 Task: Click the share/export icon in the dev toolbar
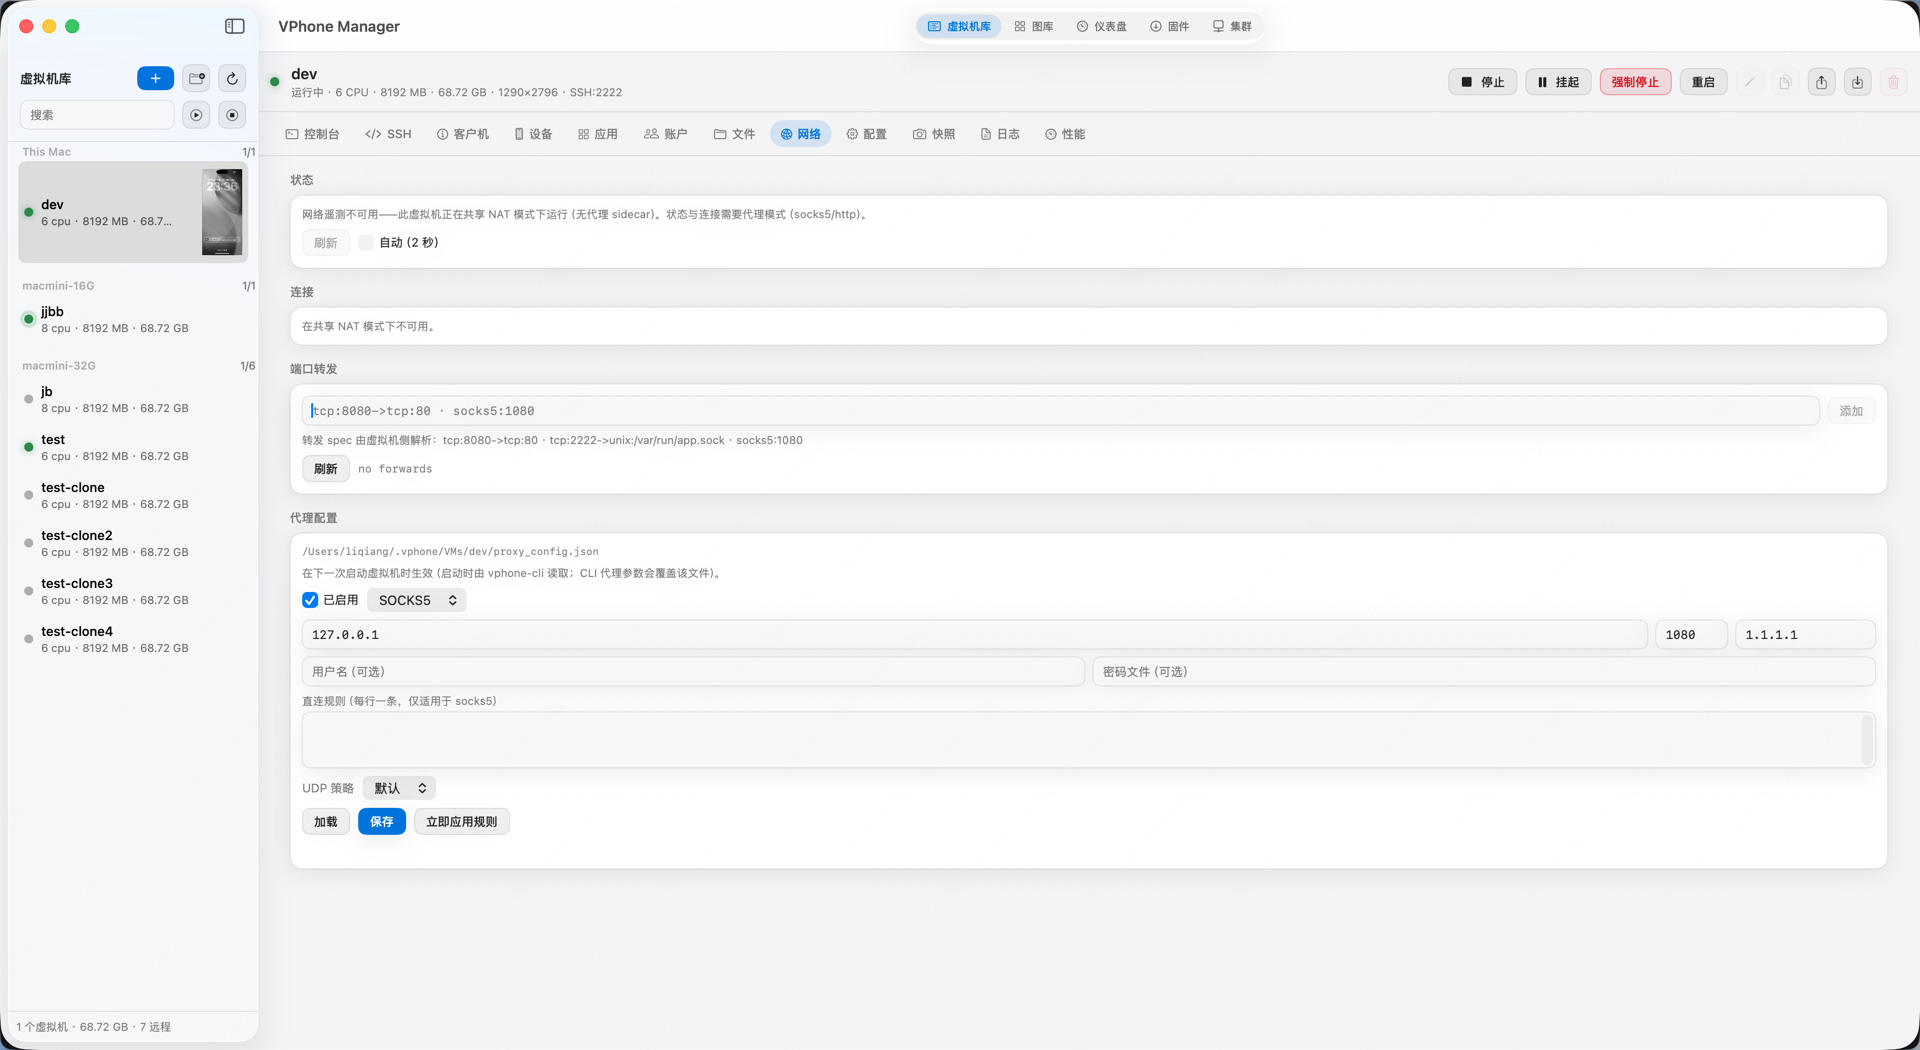coord(1821,82)
